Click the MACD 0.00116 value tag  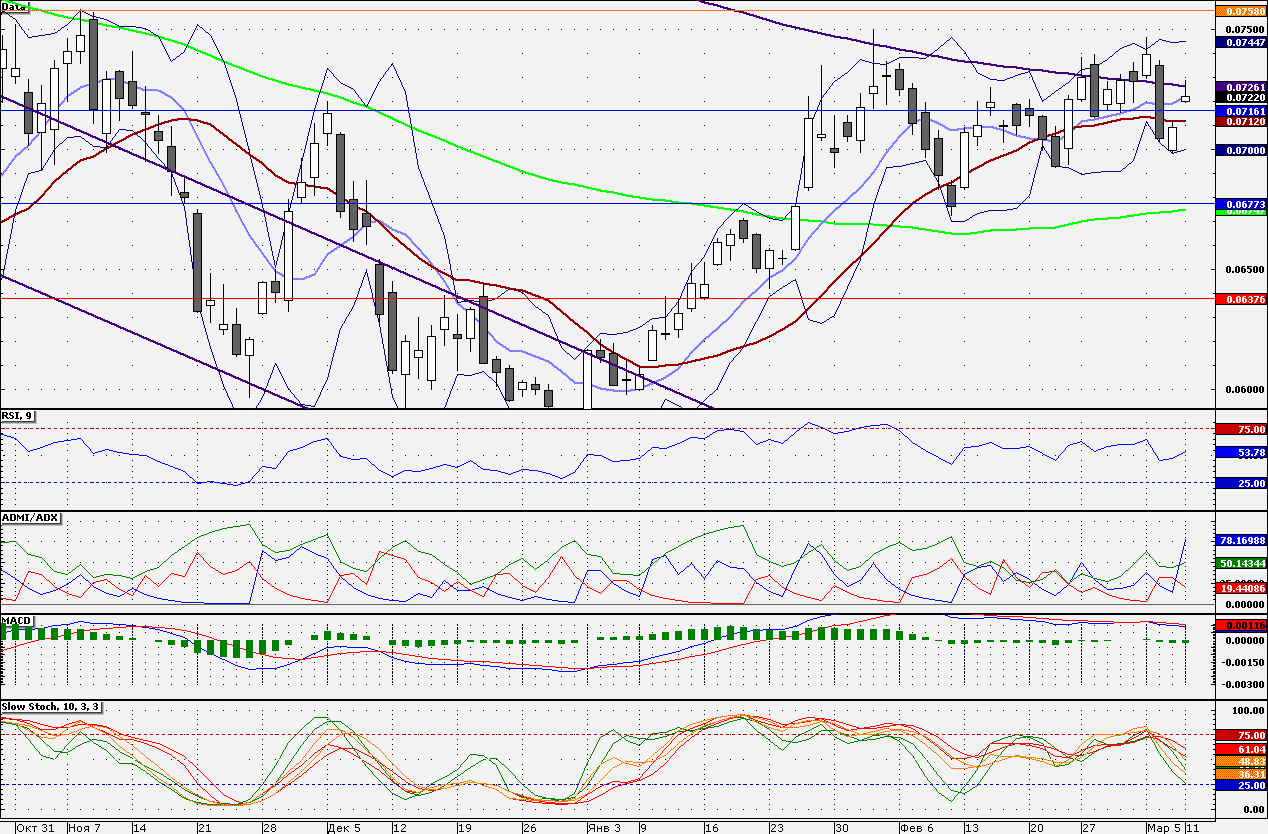(x=1241, y=624)
